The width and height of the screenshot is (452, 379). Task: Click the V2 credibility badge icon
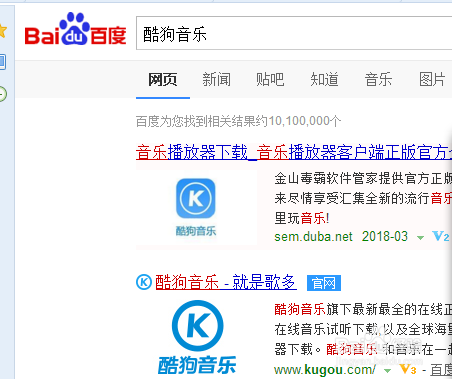441,236
